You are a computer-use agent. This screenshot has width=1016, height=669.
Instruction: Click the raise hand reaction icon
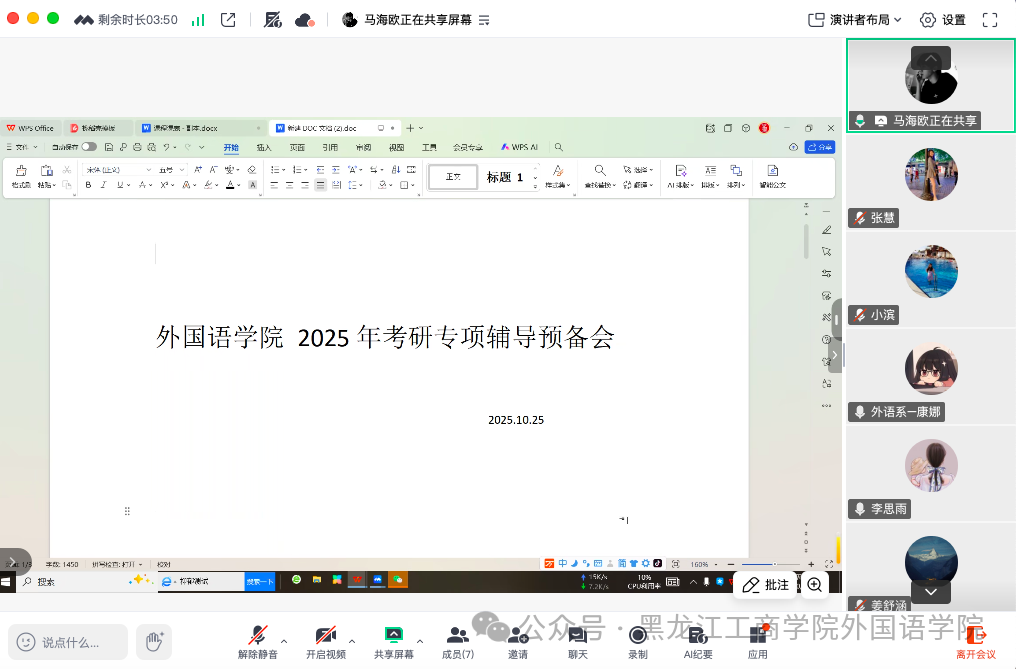[x=154, y=642]
